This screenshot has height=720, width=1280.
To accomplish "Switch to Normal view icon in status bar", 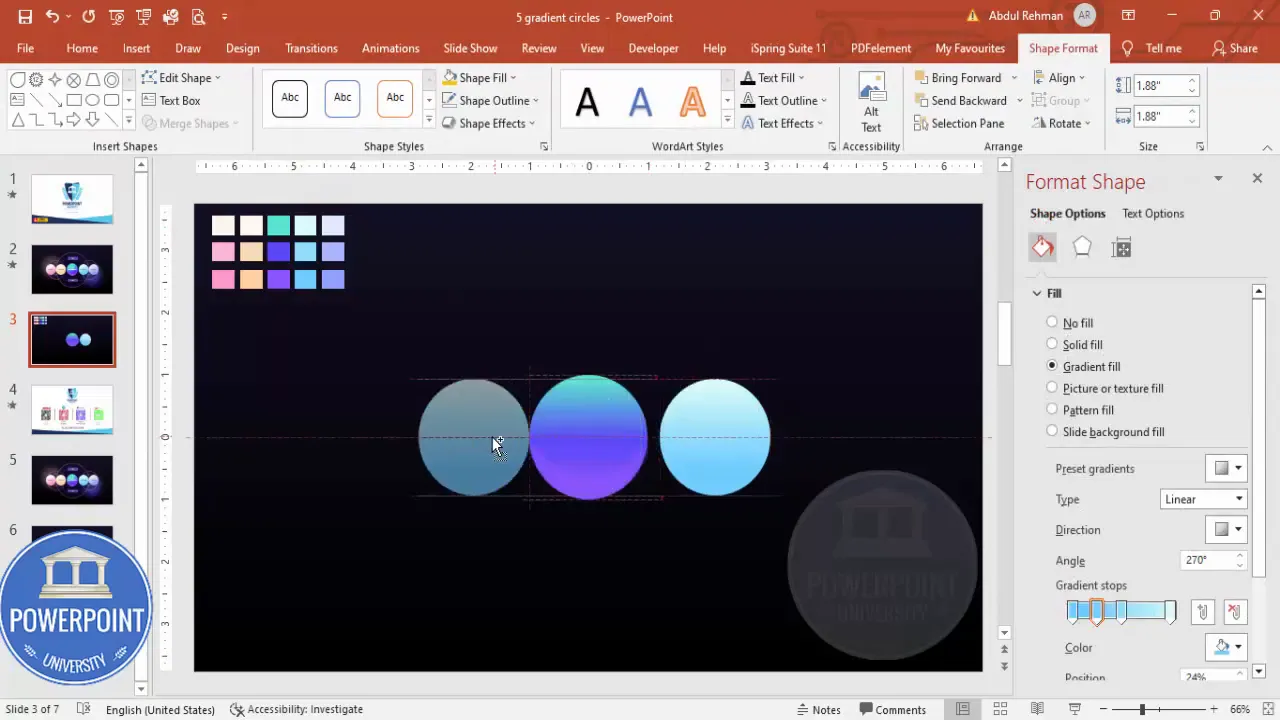I will click(962, 709).
